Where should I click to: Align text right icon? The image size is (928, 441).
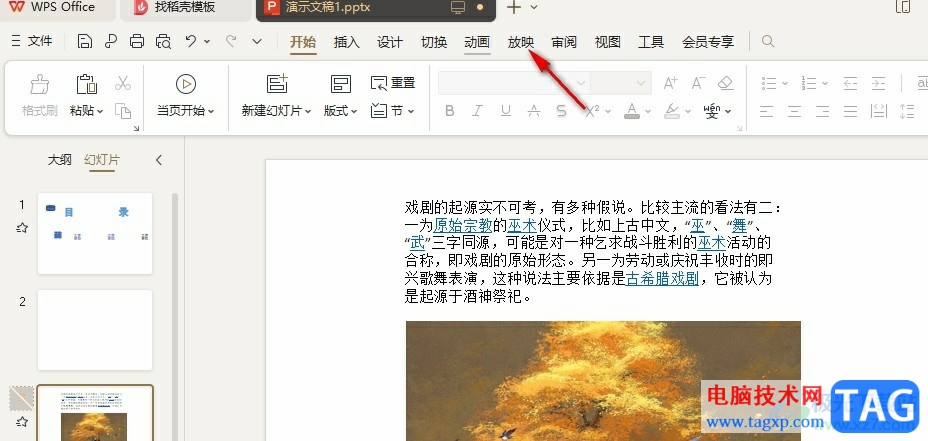click(x=822, y=111)
